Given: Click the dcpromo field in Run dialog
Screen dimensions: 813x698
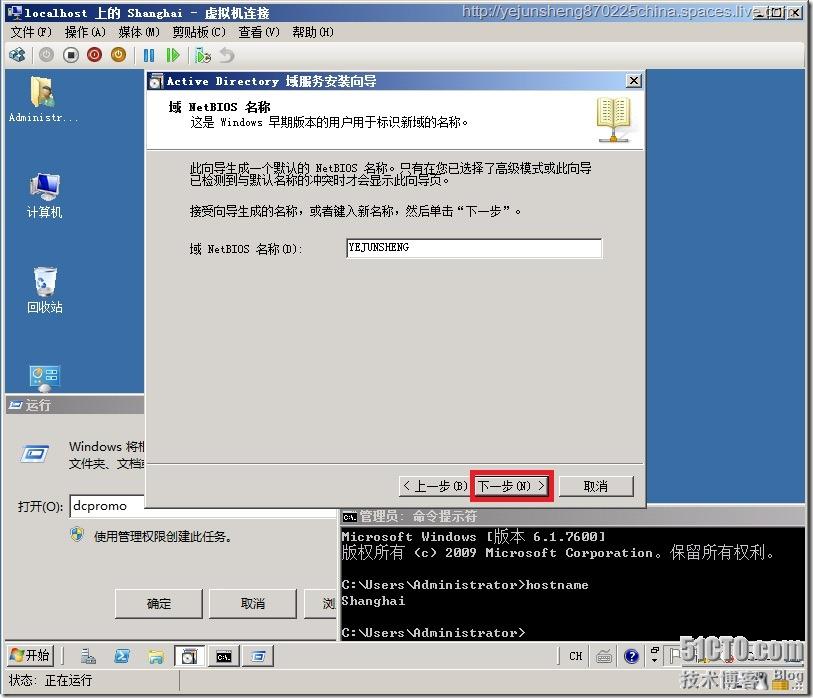Looking at the screenshot, I should tap(108, 506).
